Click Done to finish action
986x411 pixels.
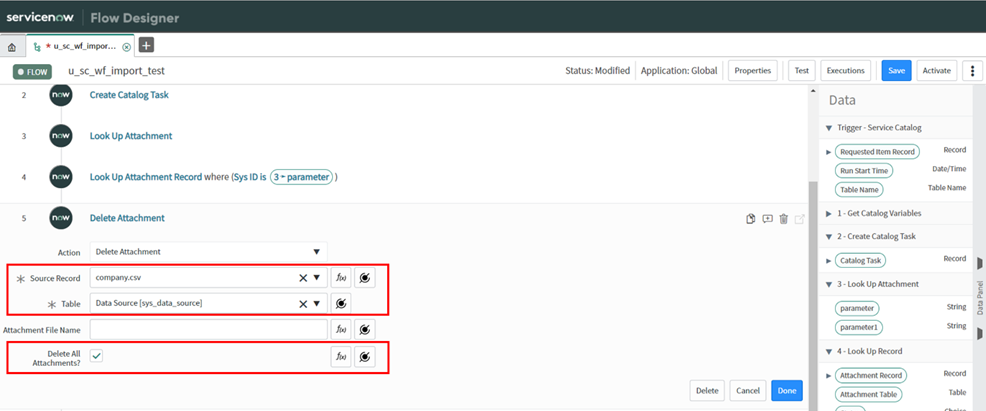[x=787, y=390]
